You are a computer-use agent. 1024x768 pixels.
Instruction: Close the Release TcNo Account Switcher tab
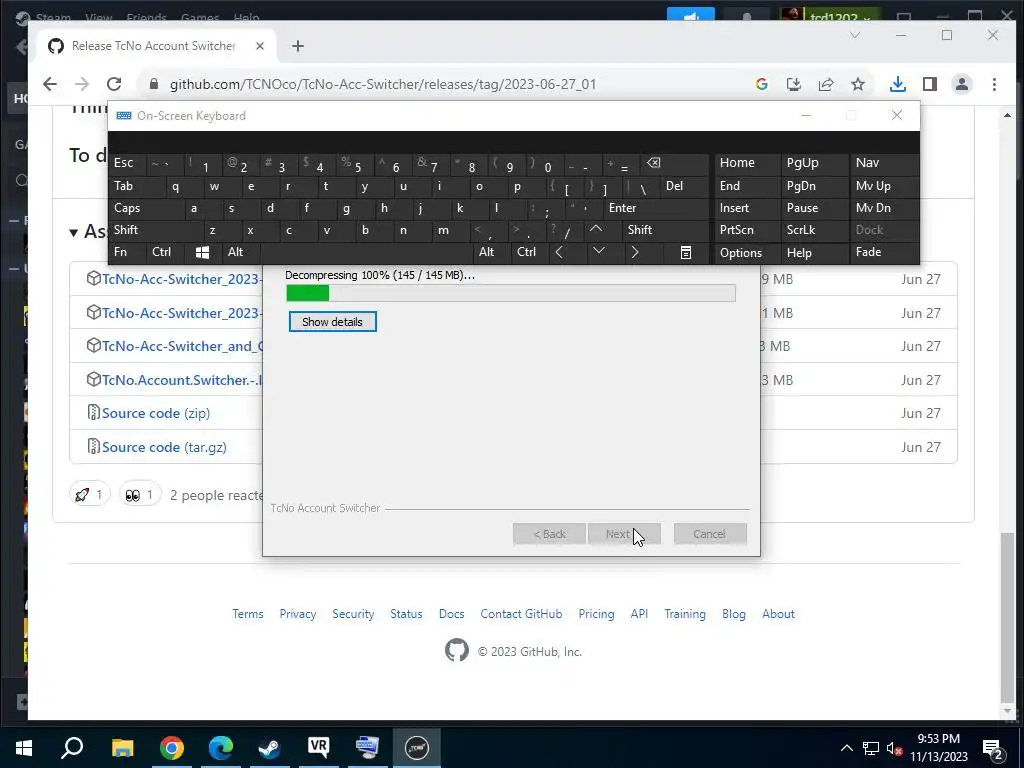pos(259,46)
